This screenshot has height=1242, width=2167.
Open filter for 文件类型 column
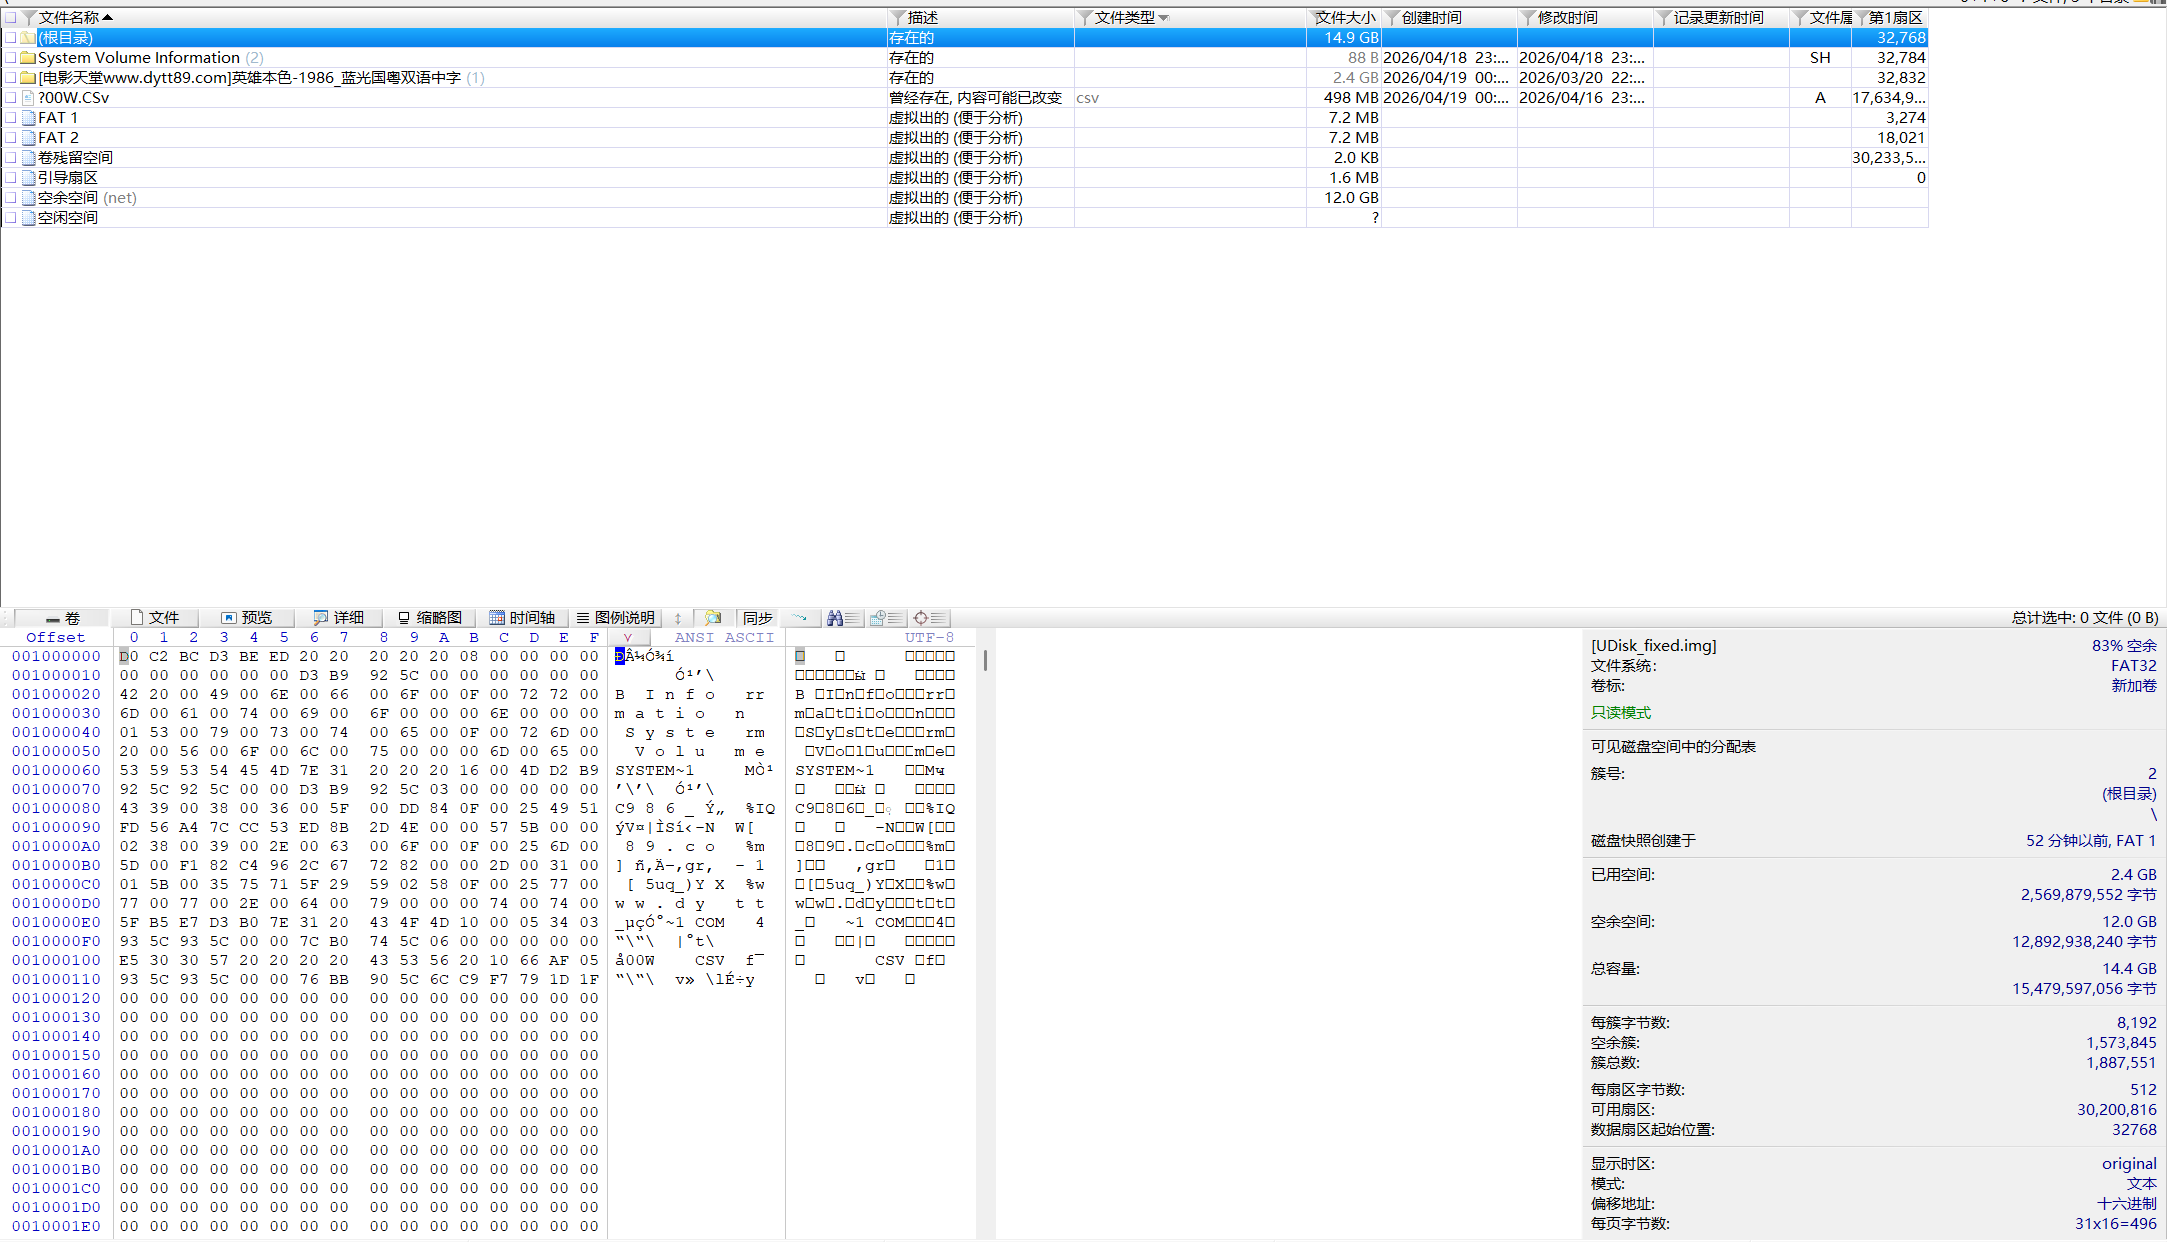[x=1085, y=18]
